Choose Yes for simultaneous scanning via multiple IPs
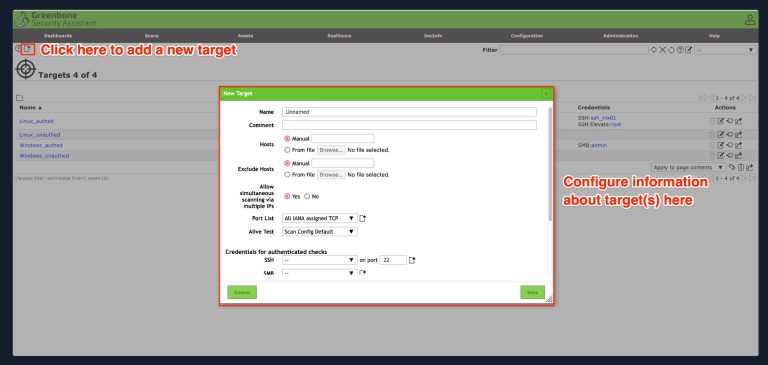The image size is (768, 365). (287, 196)
